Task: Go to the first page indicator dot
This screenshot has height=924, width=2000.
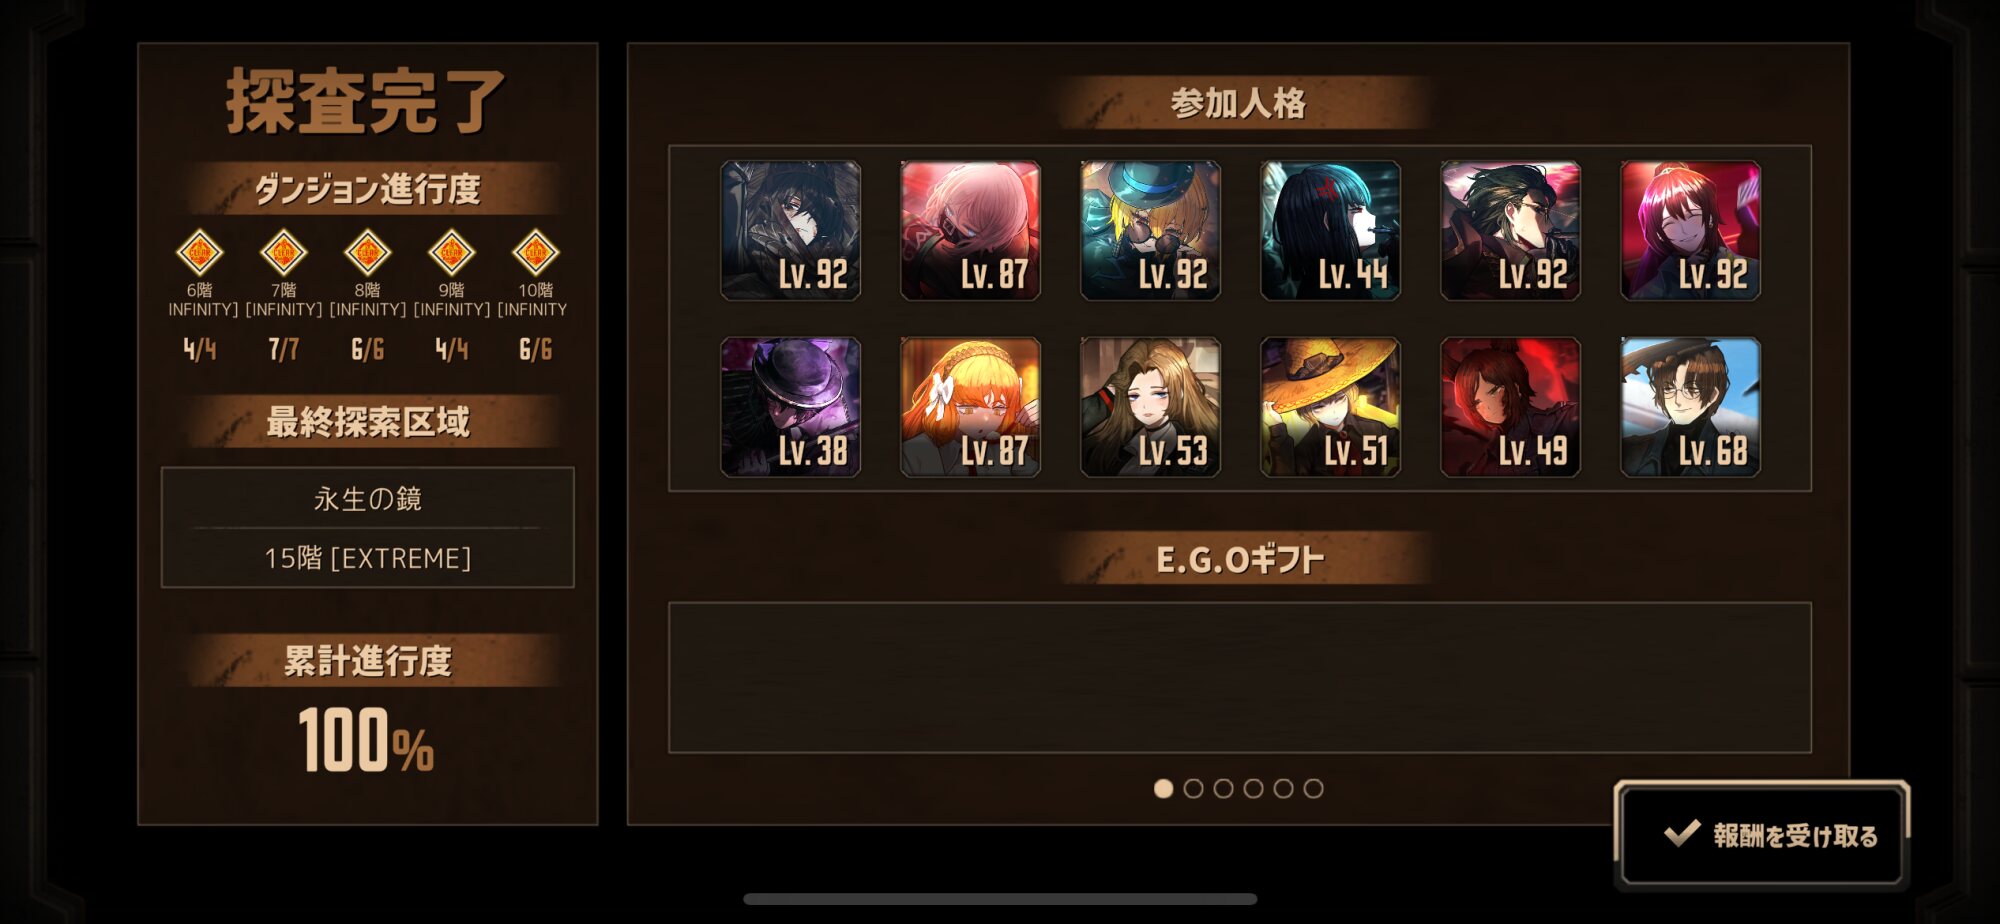Action: [x=1163, y=788]
